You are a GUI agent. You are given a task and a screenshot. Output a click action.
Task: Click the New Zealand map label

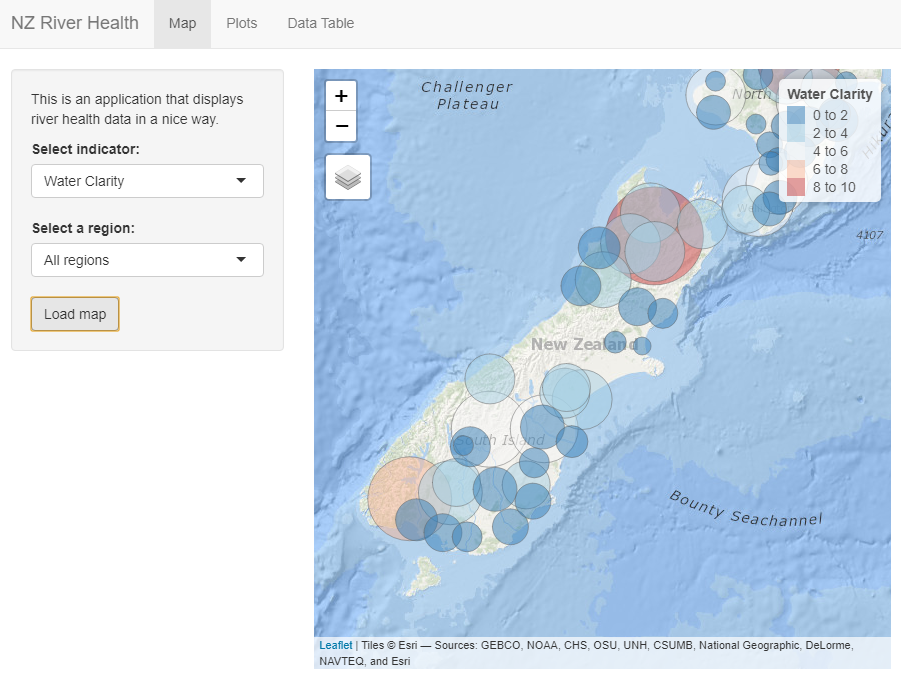pos(584,345)
